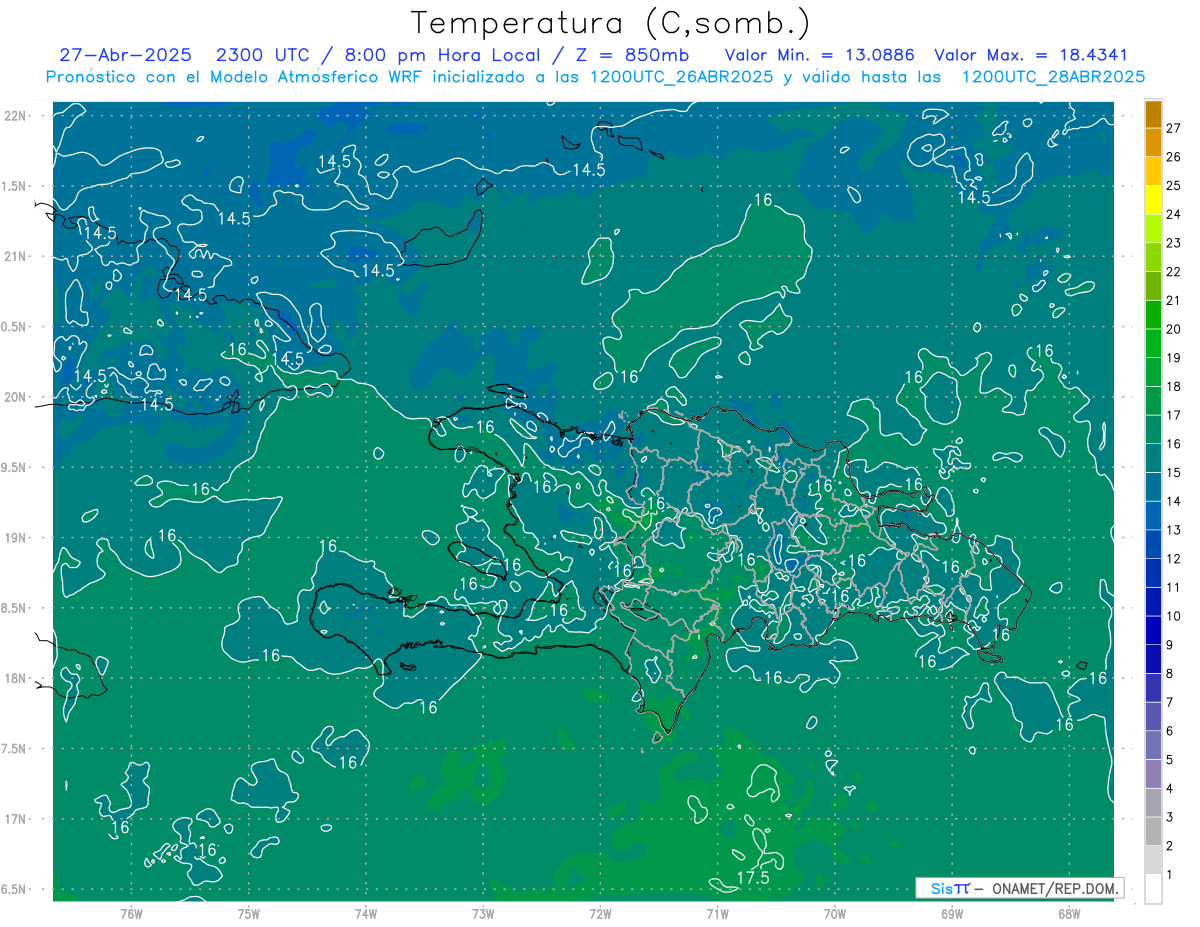The height and width of the screenshot is (927, 1200).
Task: Click 'Valor Max. = 18.4341' text
Action: point(1031,56)
